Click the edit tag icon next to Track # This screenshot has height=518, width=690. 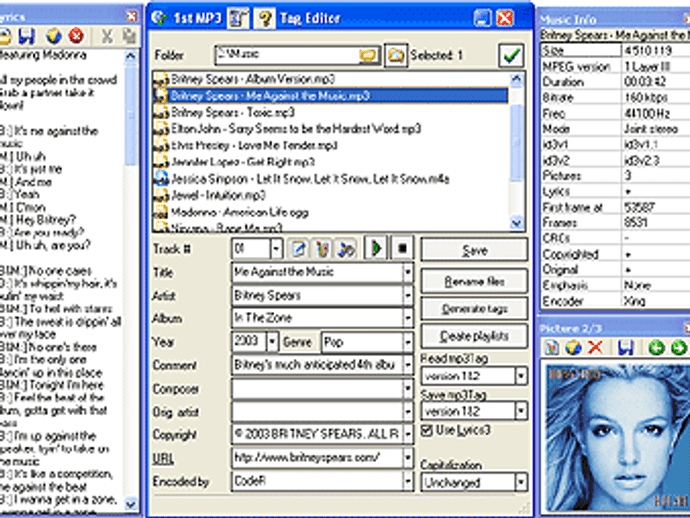click(x=299, y=249)
